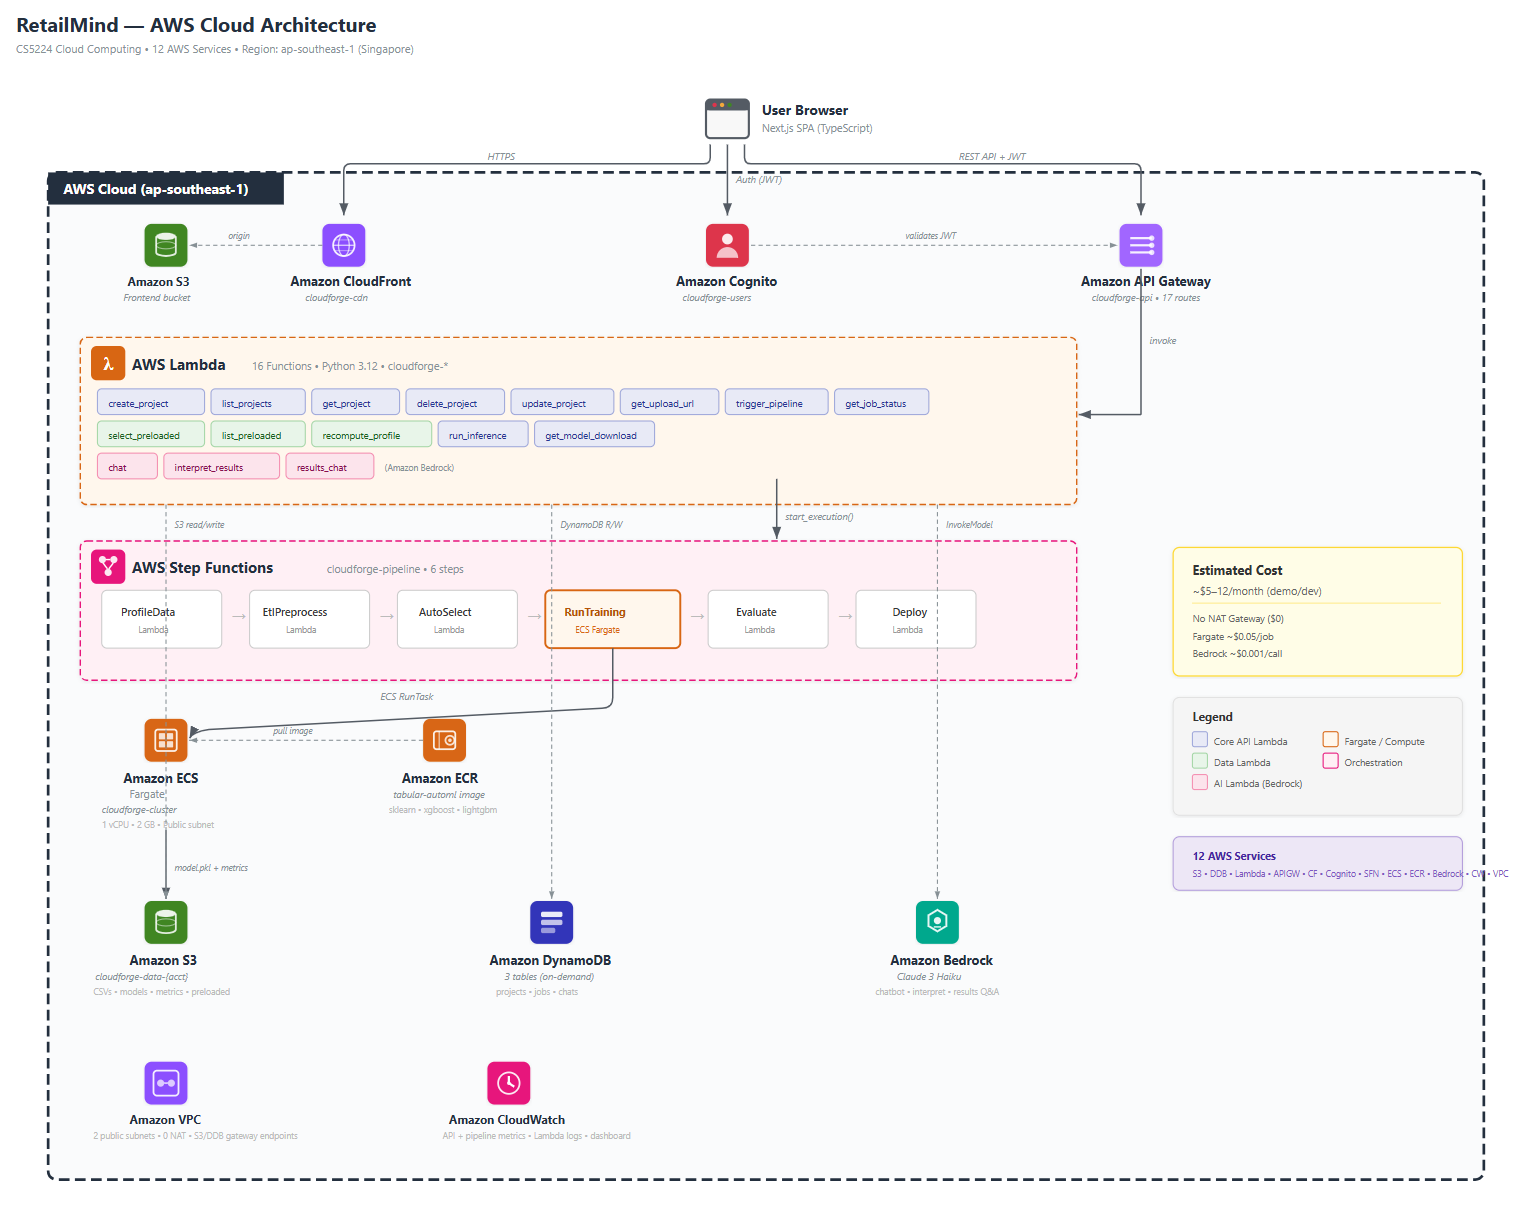Click the 12 AWS Services heading
The height and width of the screenshot is (1209, 1532).
1234,856
